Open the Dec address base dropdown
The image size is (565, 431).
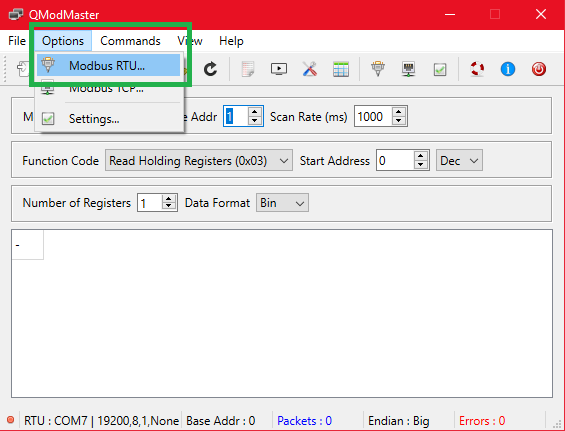[x=459, y=160]
